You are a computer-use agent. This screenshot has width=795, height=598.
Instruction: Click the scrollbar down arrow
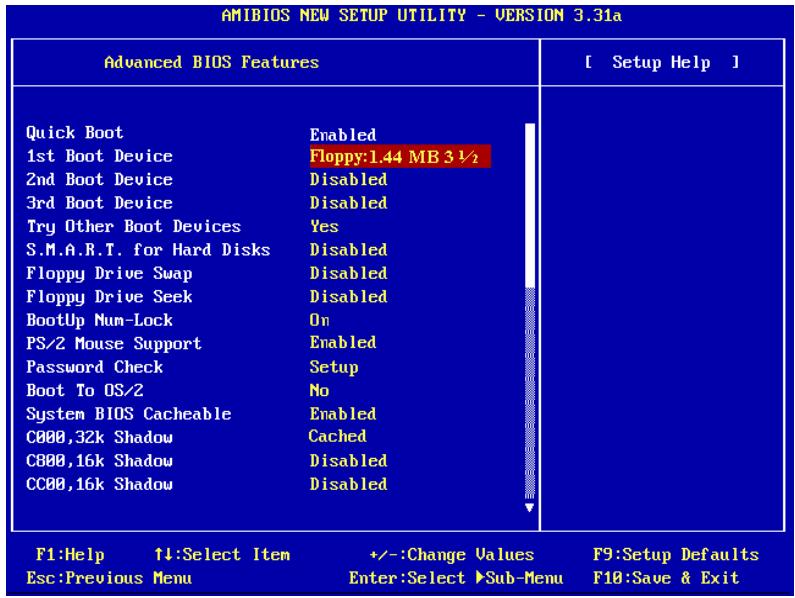pos(530,507)
